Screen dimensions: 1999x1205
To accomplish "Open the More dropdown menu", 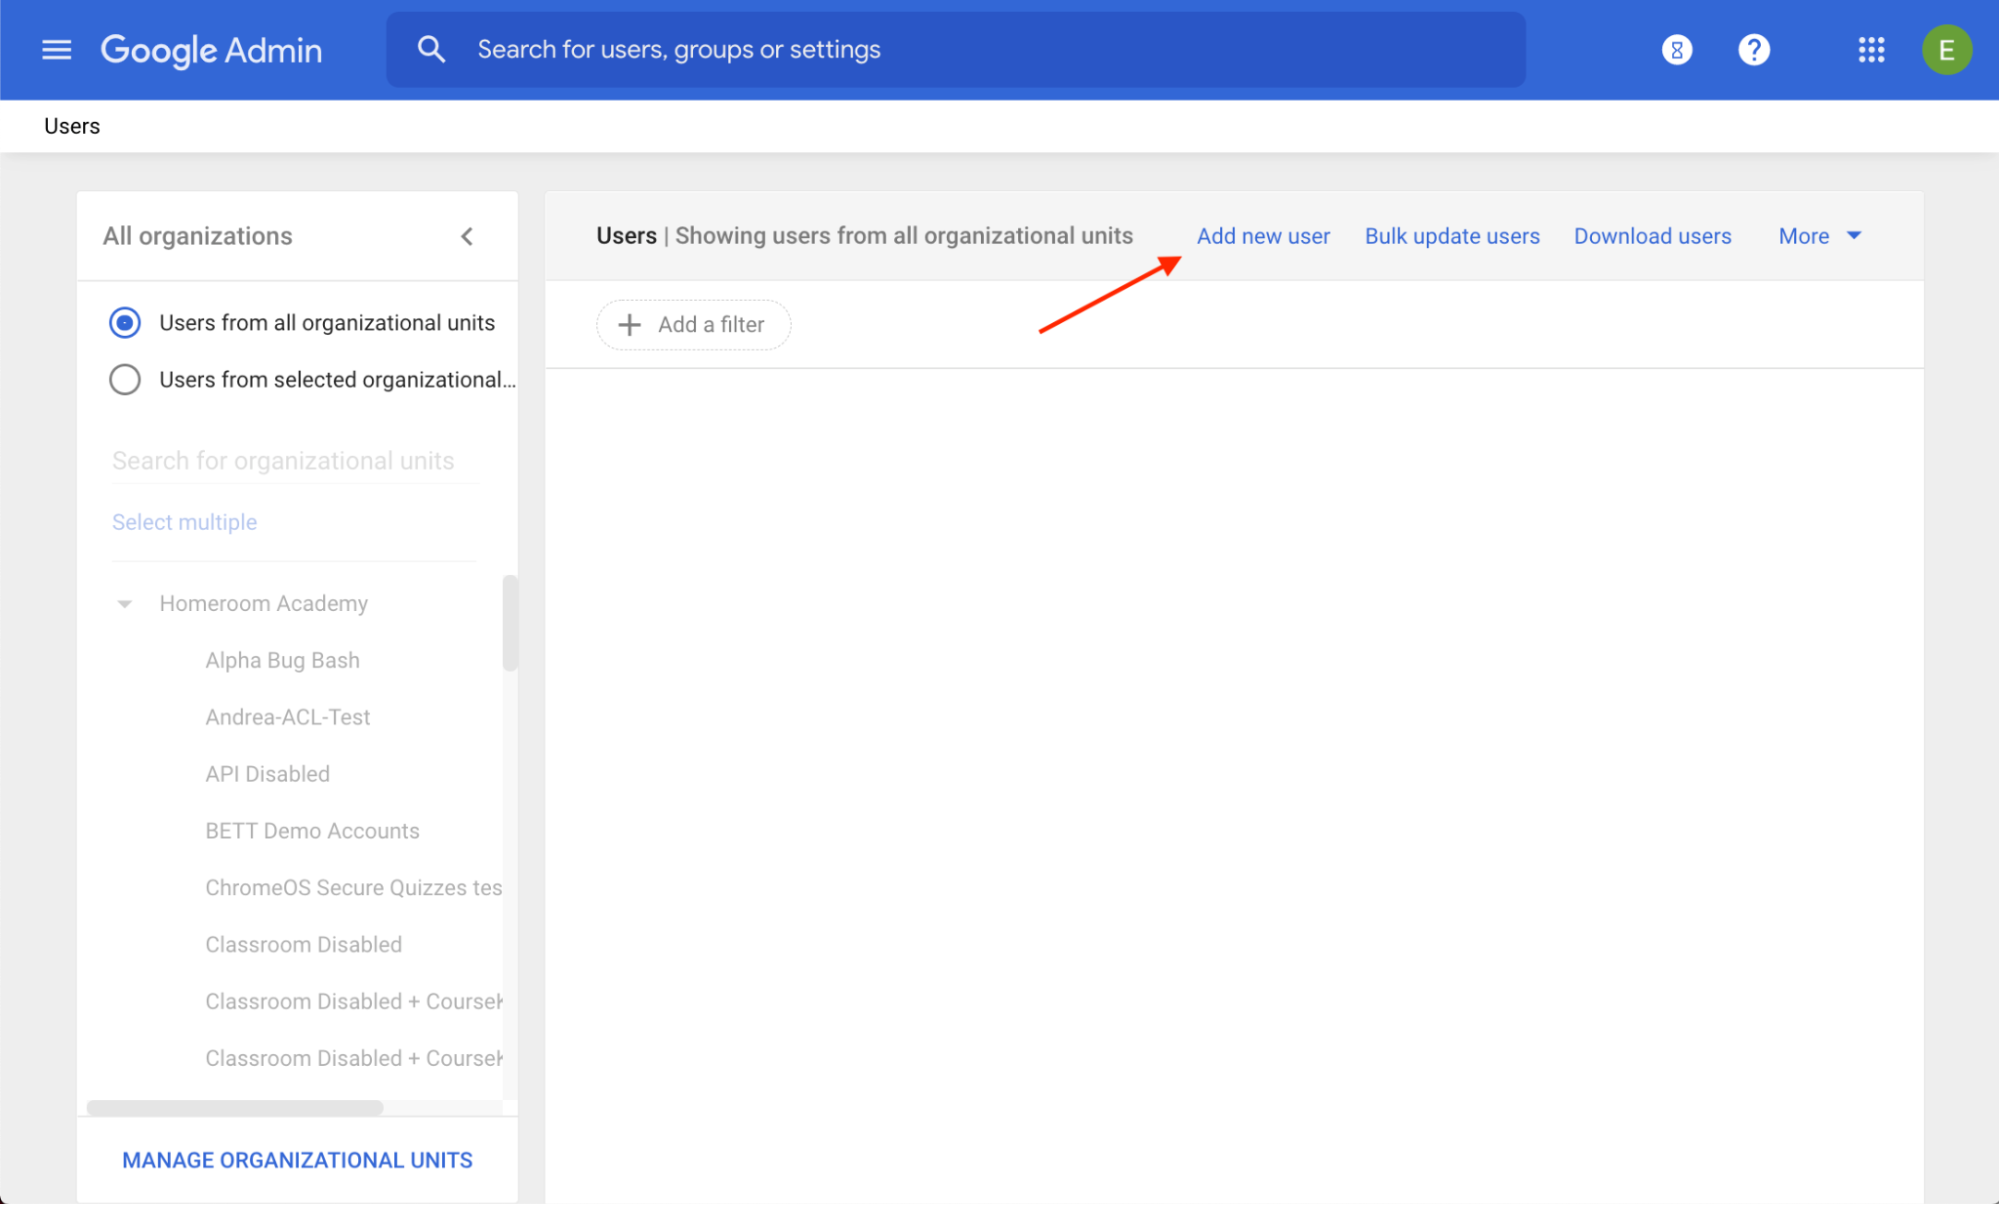I will [1821, 236].
